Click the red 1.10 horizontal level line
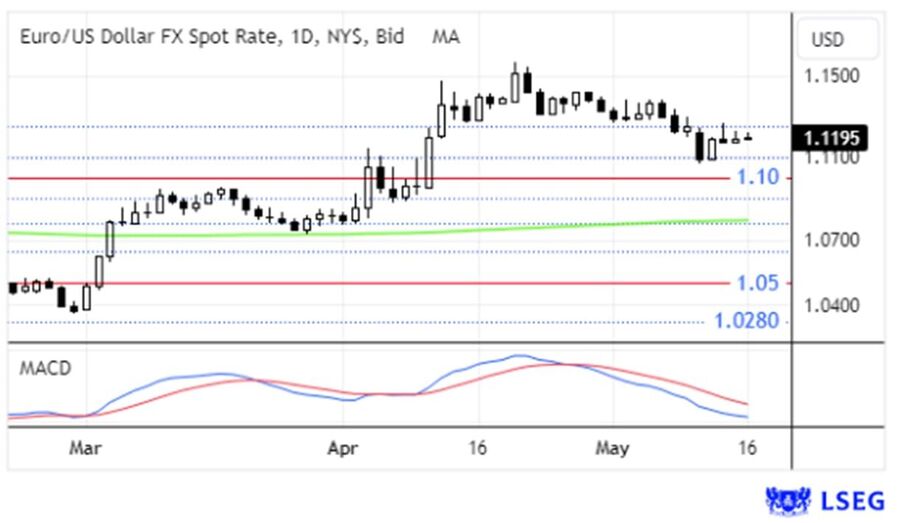The width and height of the screenshot is (900, 523). click(x=367, y=179)
